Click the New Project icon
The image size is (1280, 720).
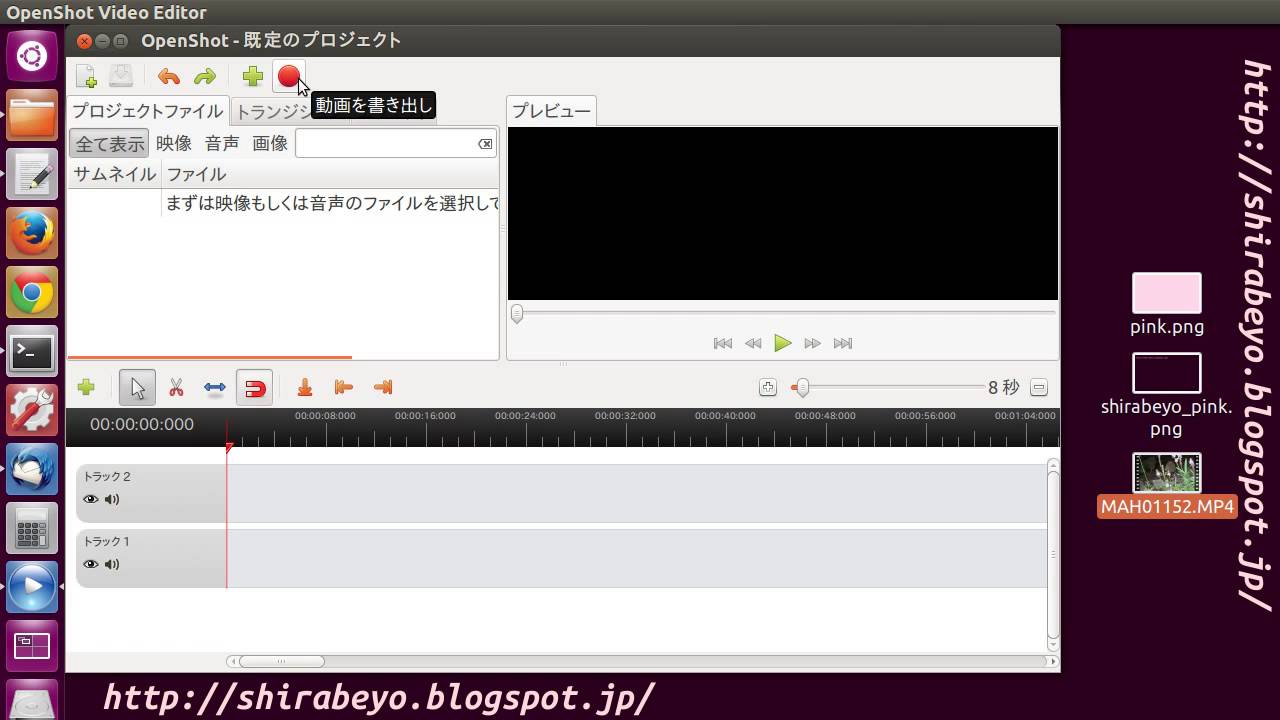point(86,76)
